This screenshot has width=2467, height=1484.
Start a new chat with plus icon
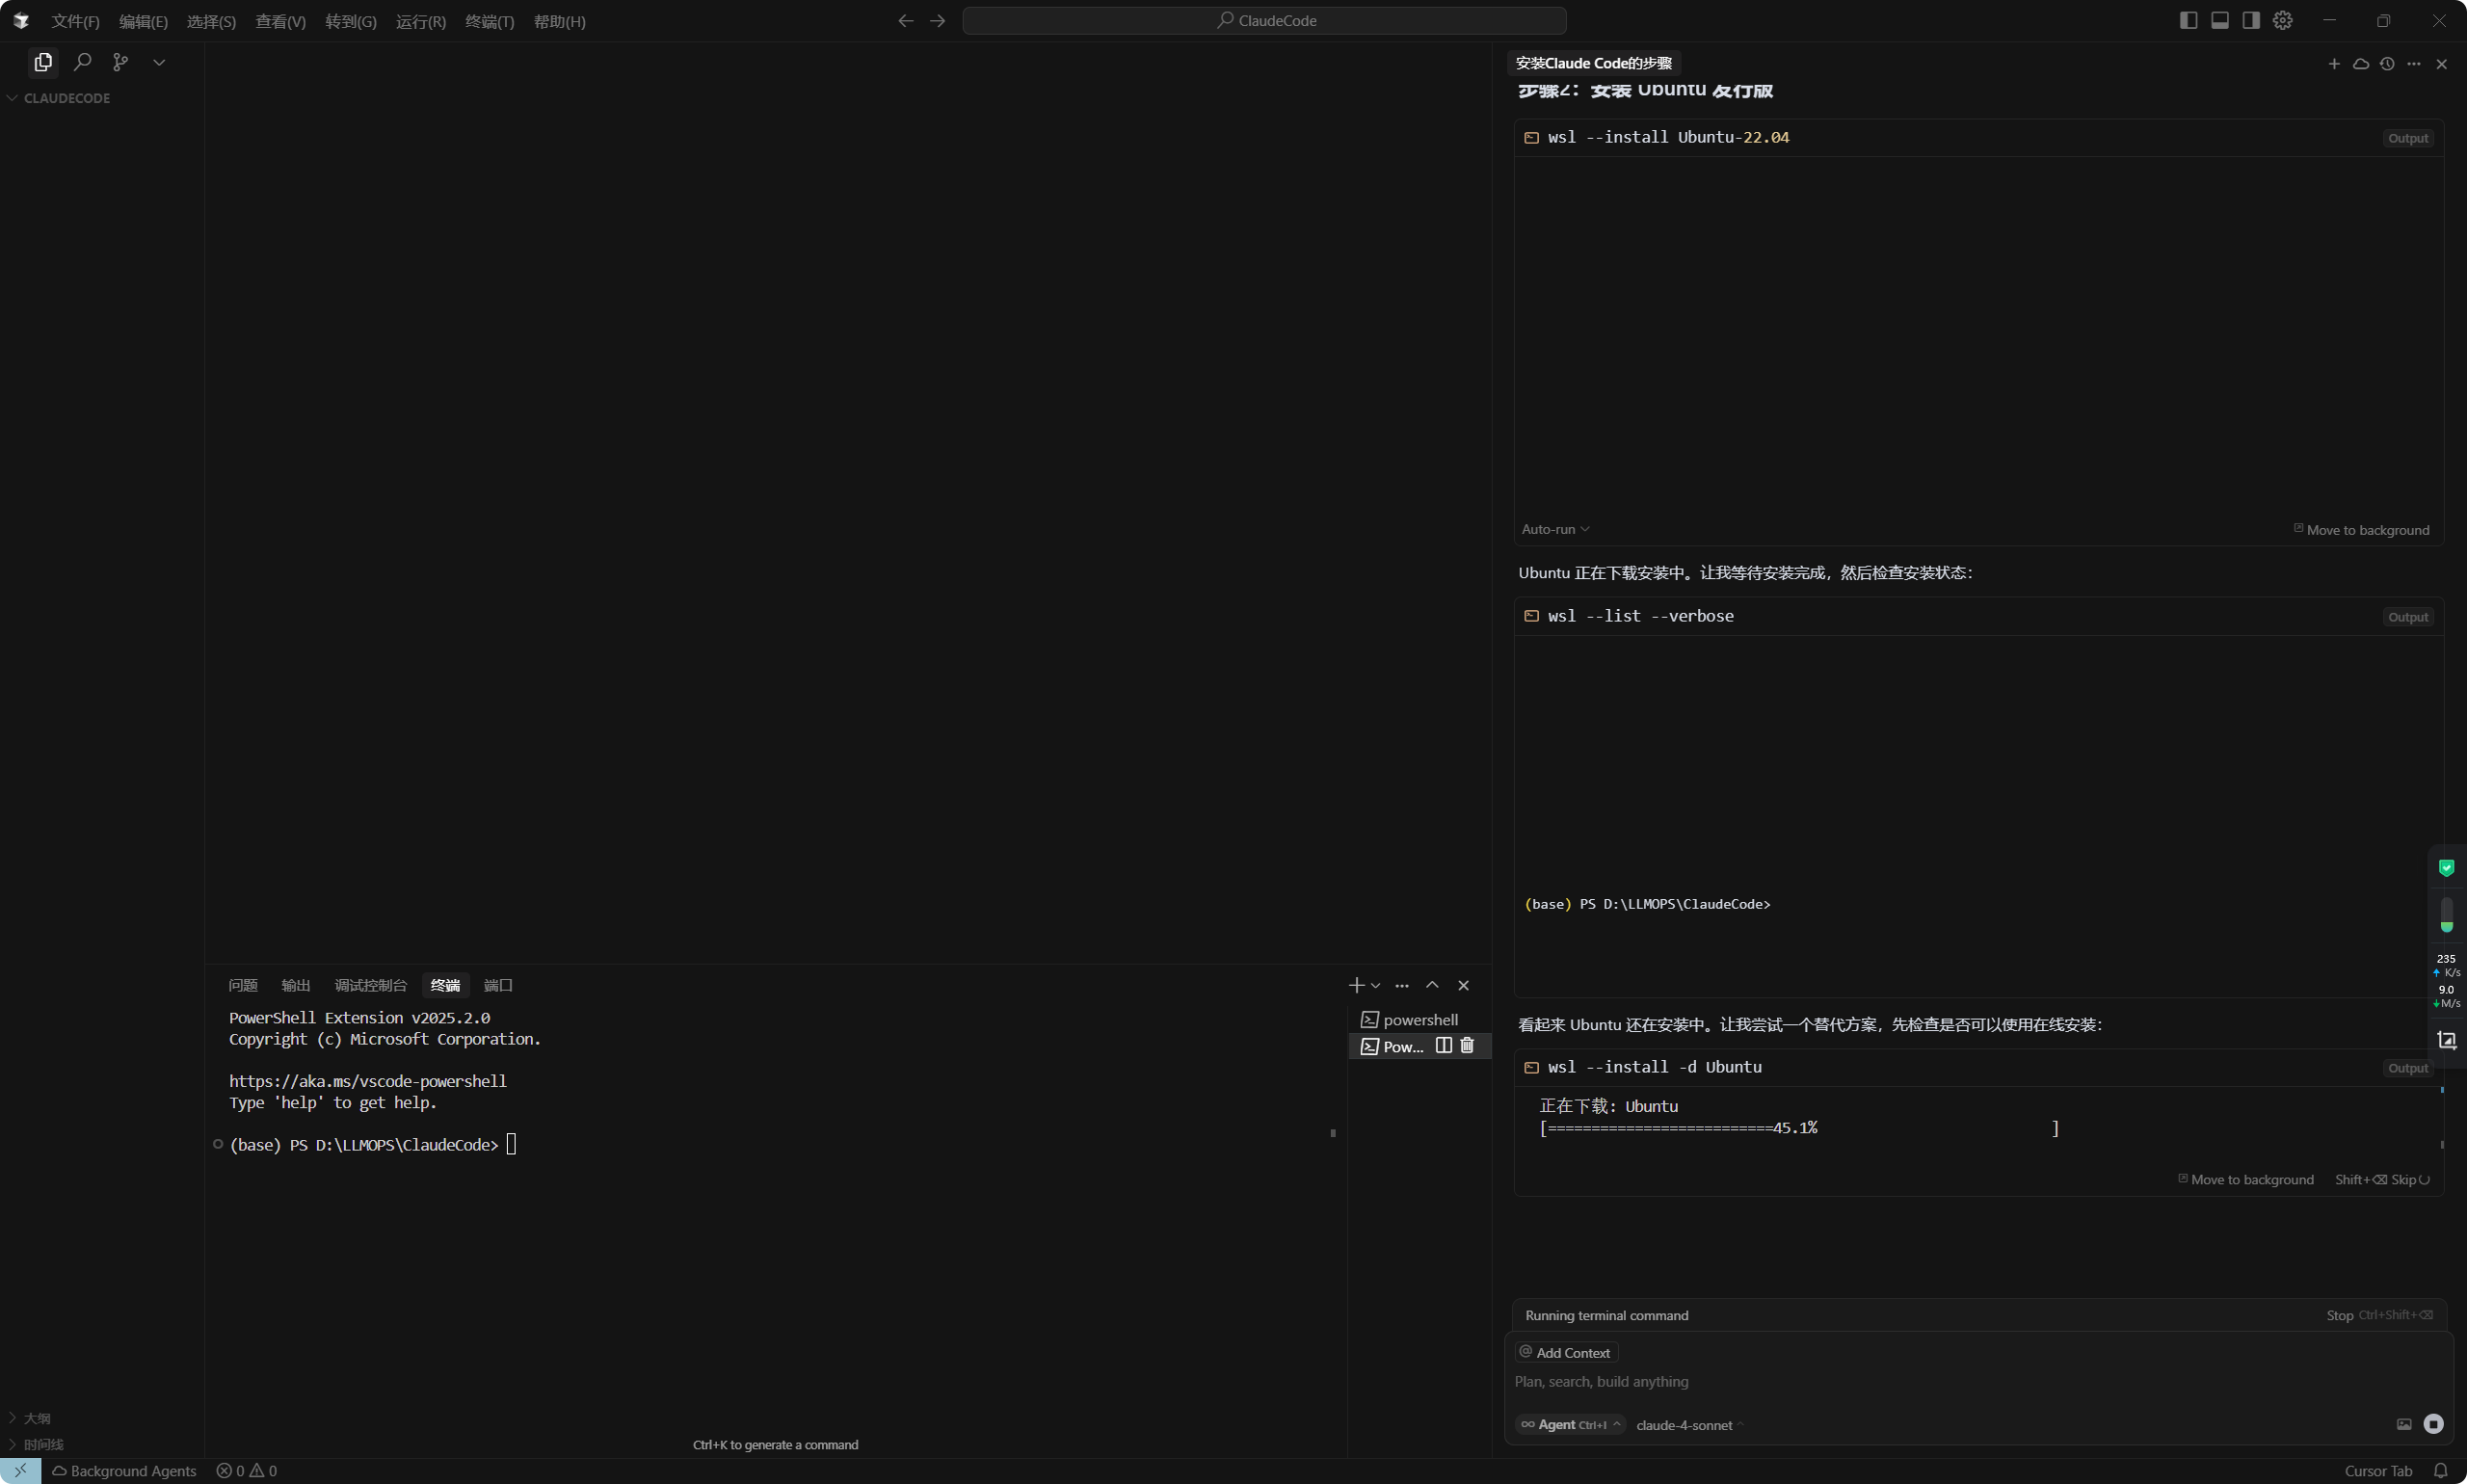tap(2334, 64)
